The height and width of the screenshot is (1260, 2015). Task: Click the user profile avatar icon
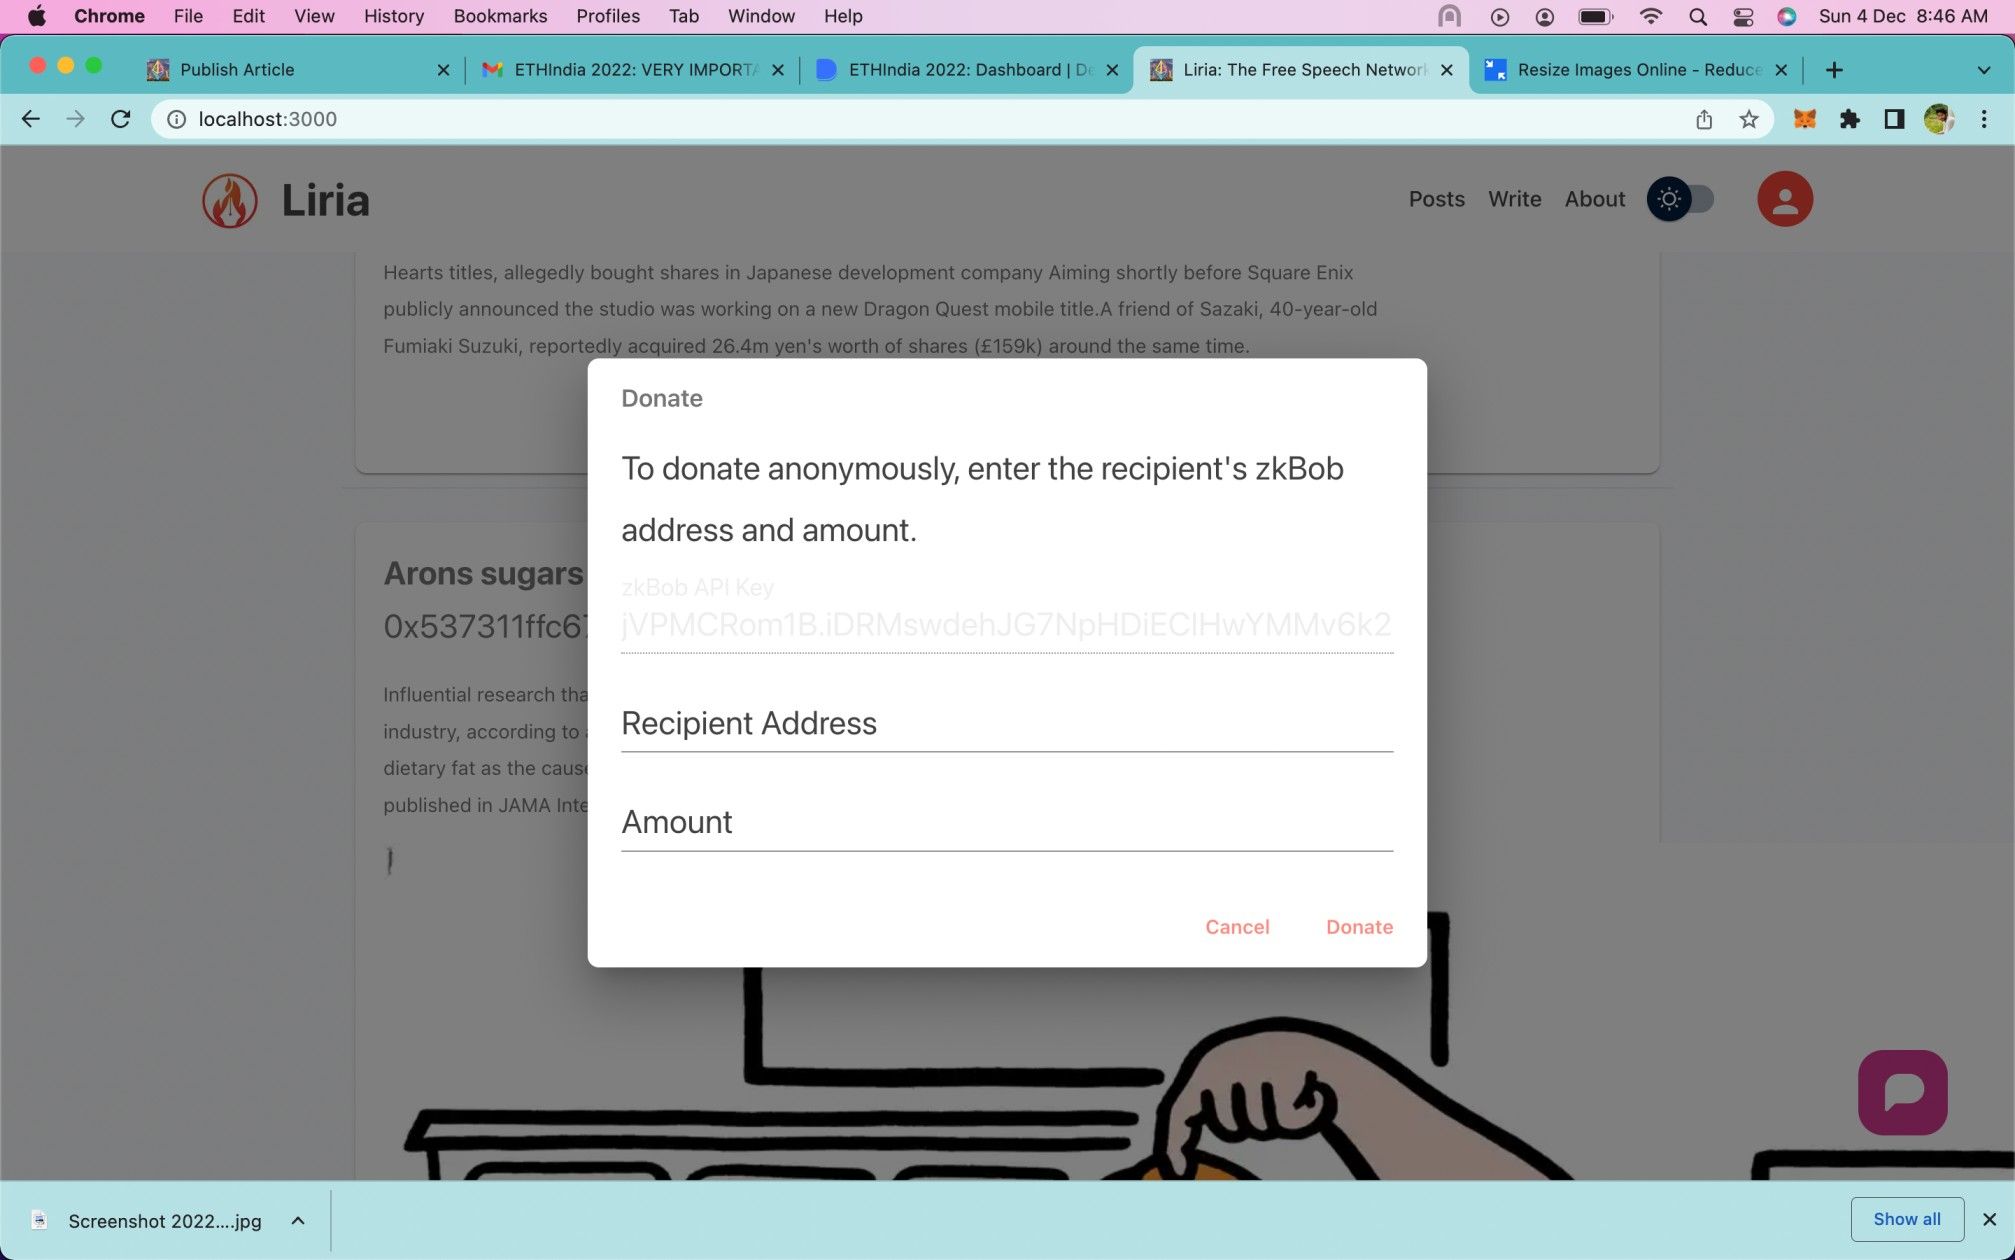pyautogui.click(x=1784, y=199)
